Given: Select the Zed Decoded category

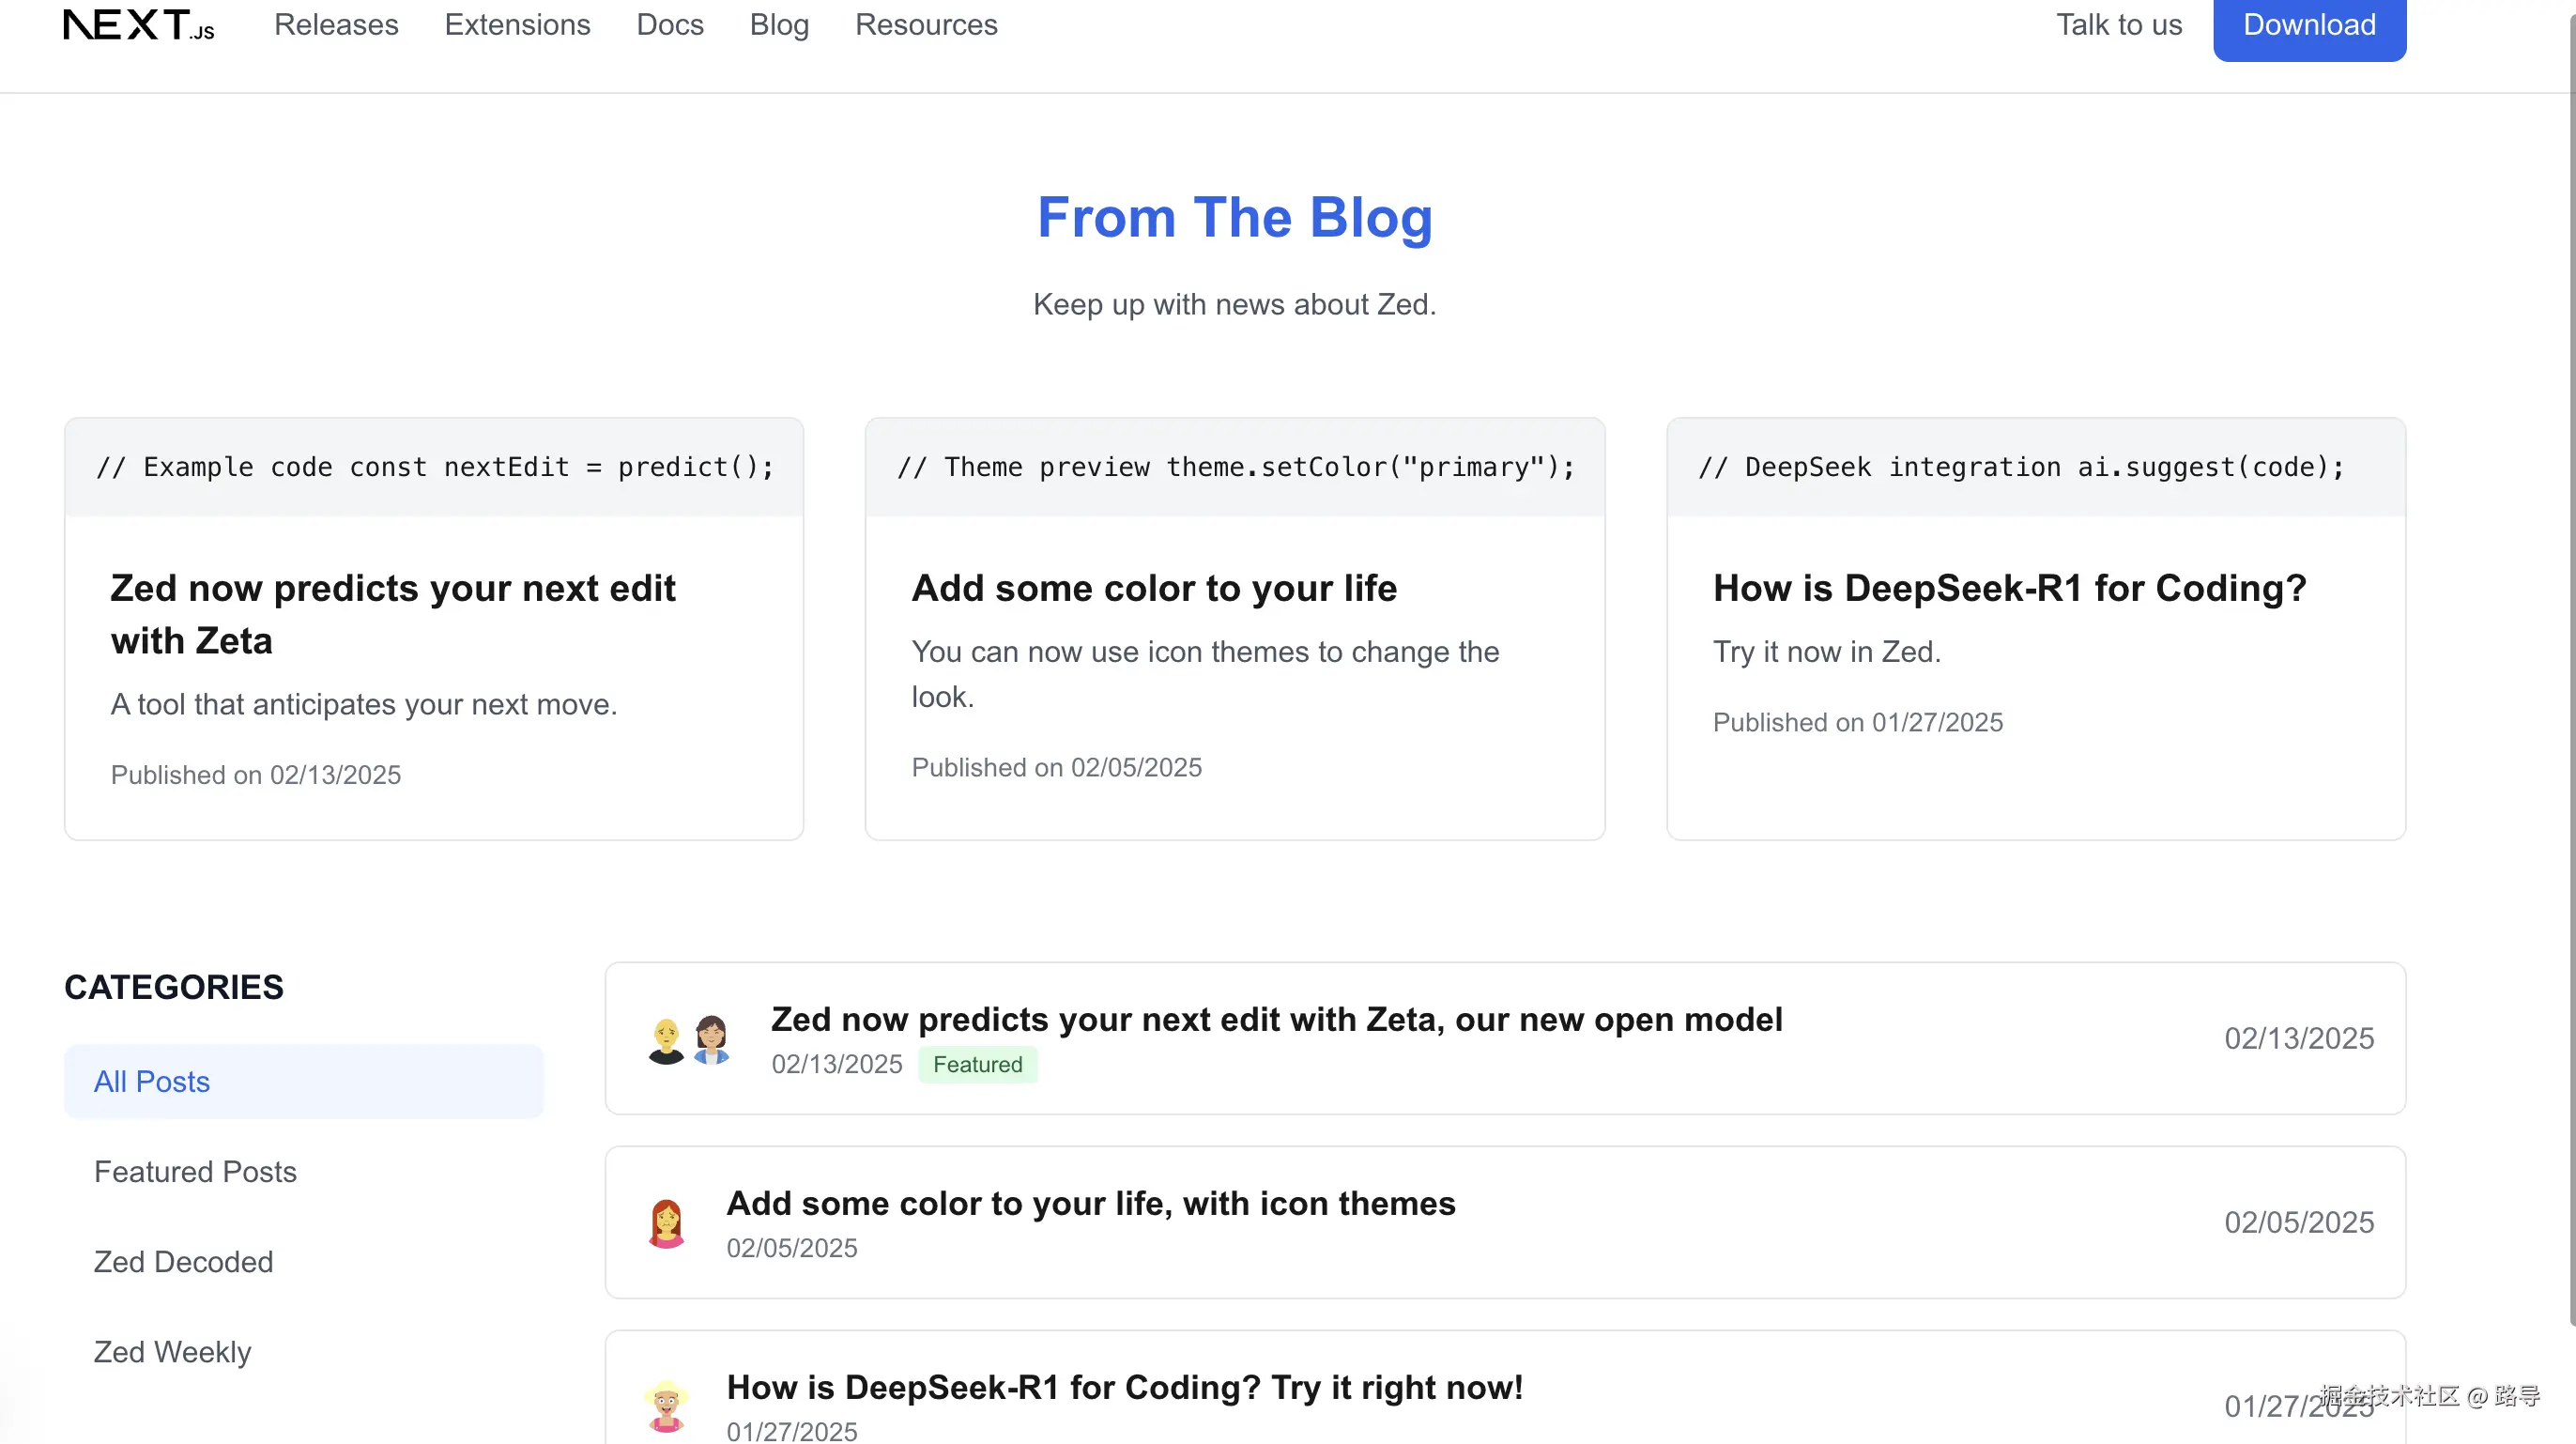Looking at the screenshot, I should click(183, 1261).
